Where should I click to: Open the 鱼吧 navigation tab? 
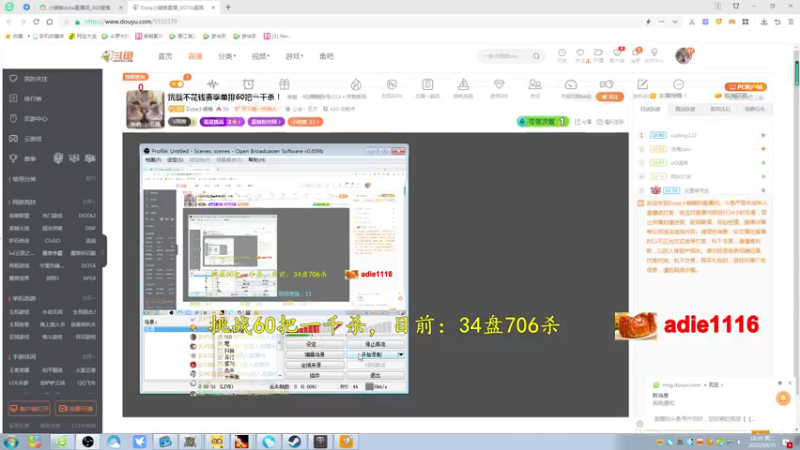coord(327,56)
